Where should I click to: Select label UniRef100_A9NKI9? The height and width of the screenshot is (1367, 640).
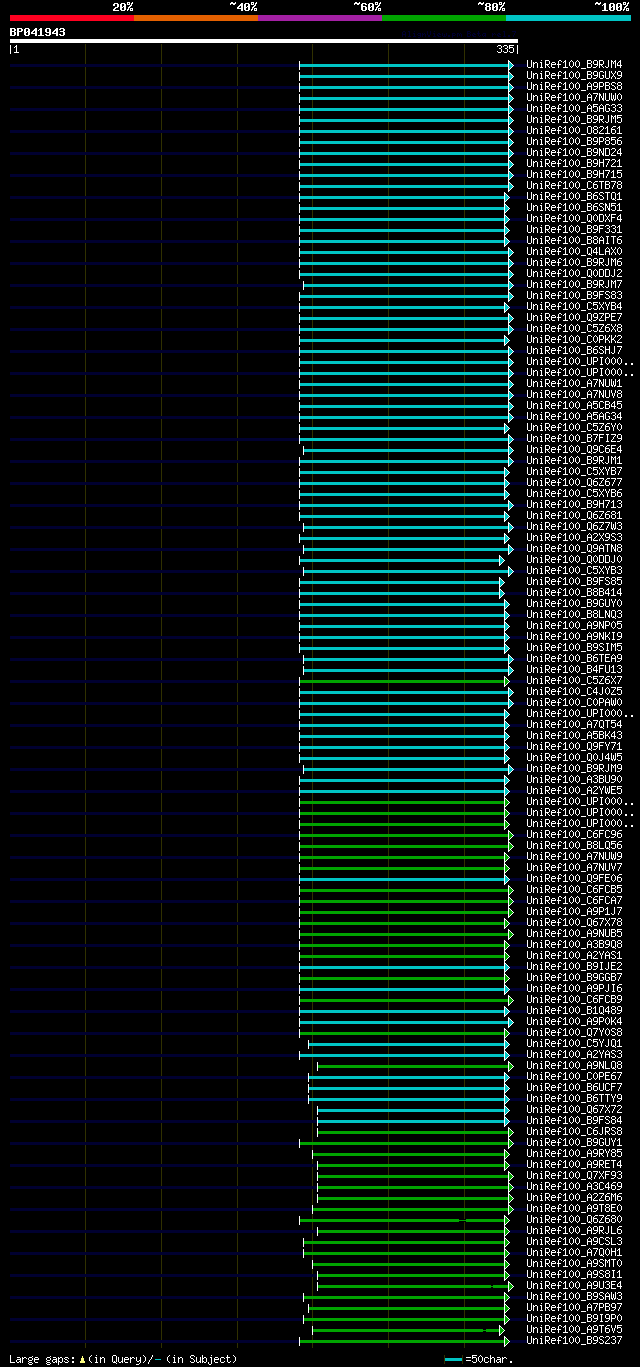tap(574, 637)
